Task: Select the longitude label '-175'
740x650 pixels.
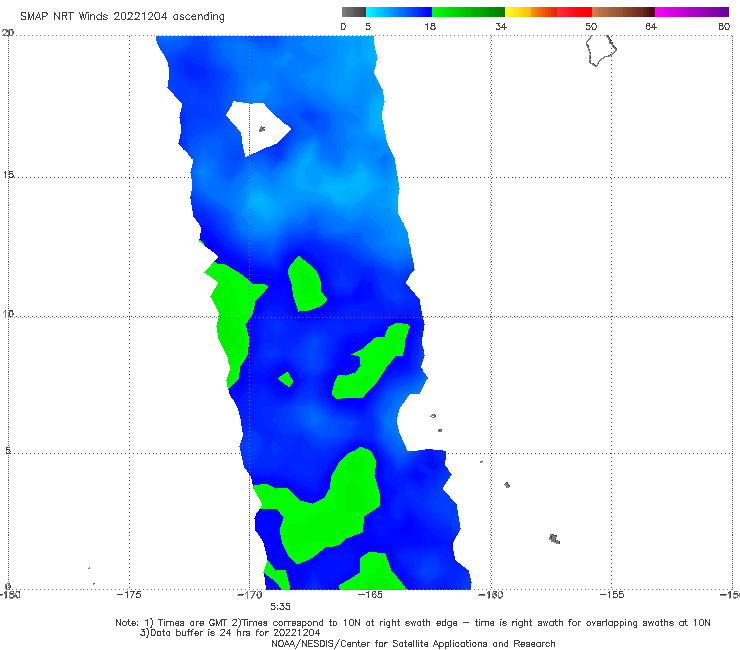Action: 129,595
